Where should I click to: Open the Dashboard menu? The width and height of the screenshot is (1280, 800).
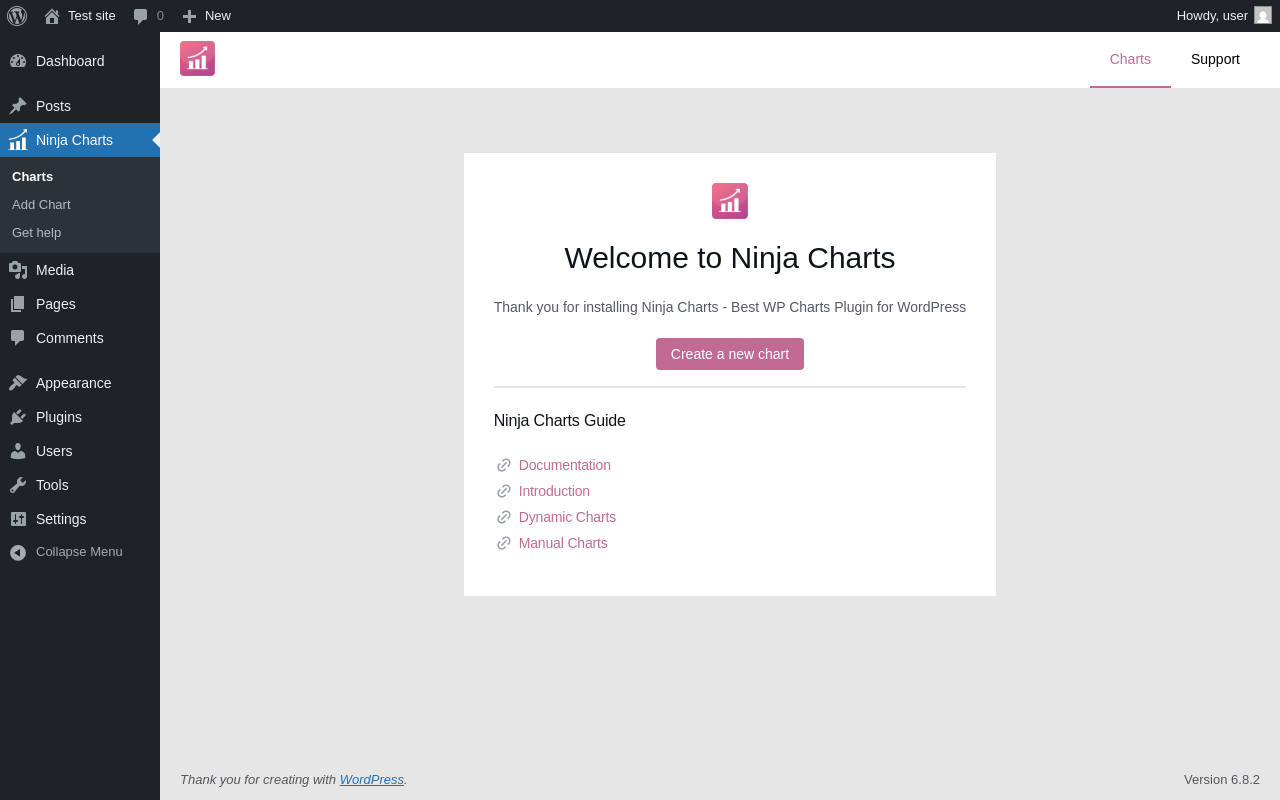coord(80,61)
